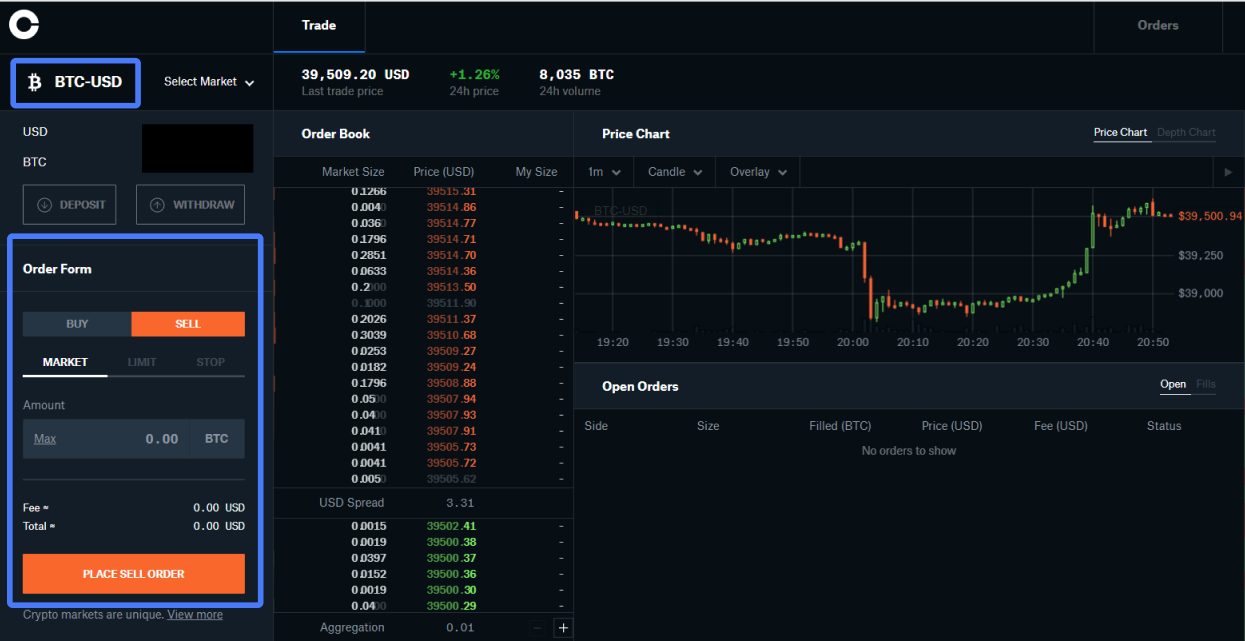The width and height of the screenshot is (1245, 641).
Task: Switch to Depth Chart view
Action: [x=1186, y=132]
